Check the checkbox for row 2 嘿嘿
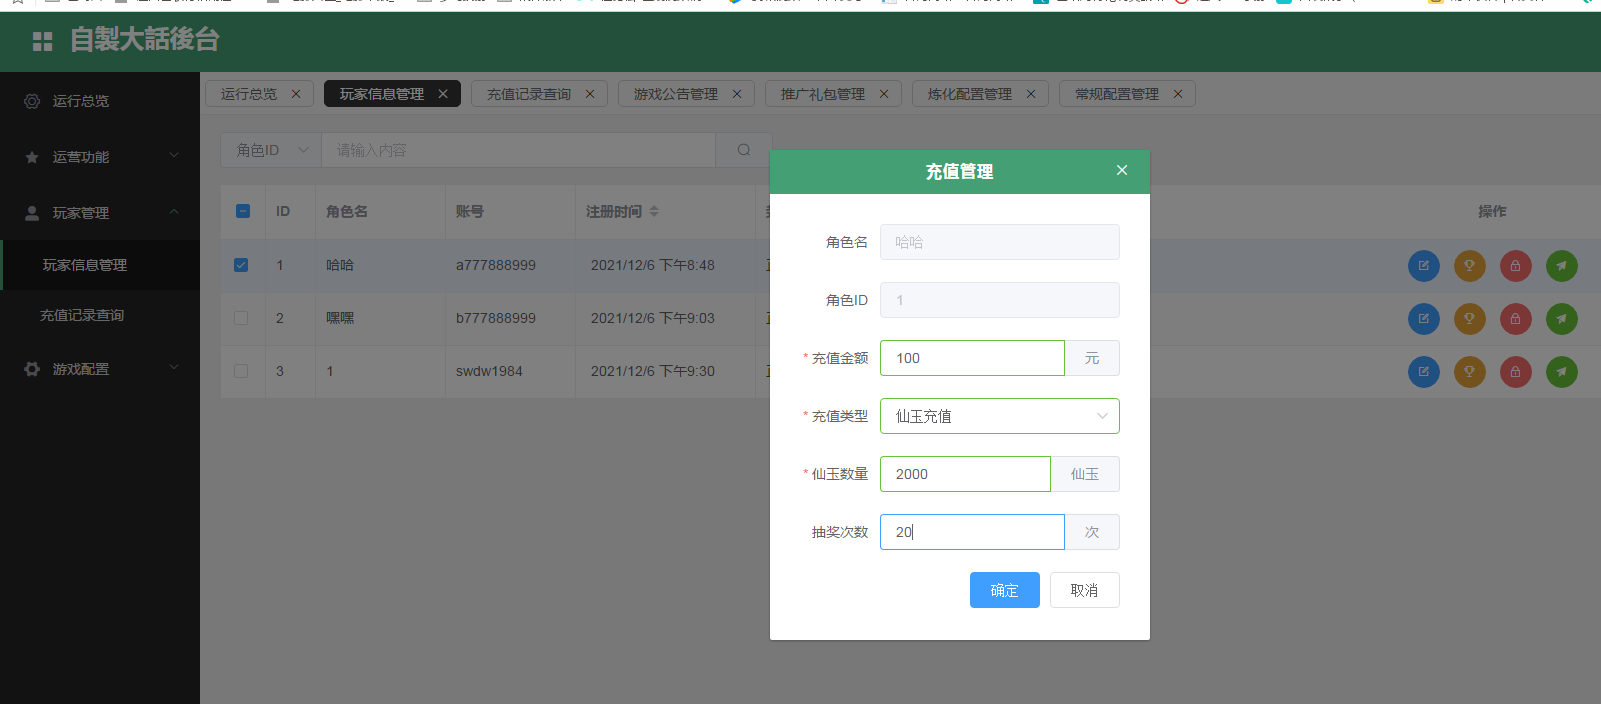Viewport: 1601px width, 704px height. pos(241,318)
